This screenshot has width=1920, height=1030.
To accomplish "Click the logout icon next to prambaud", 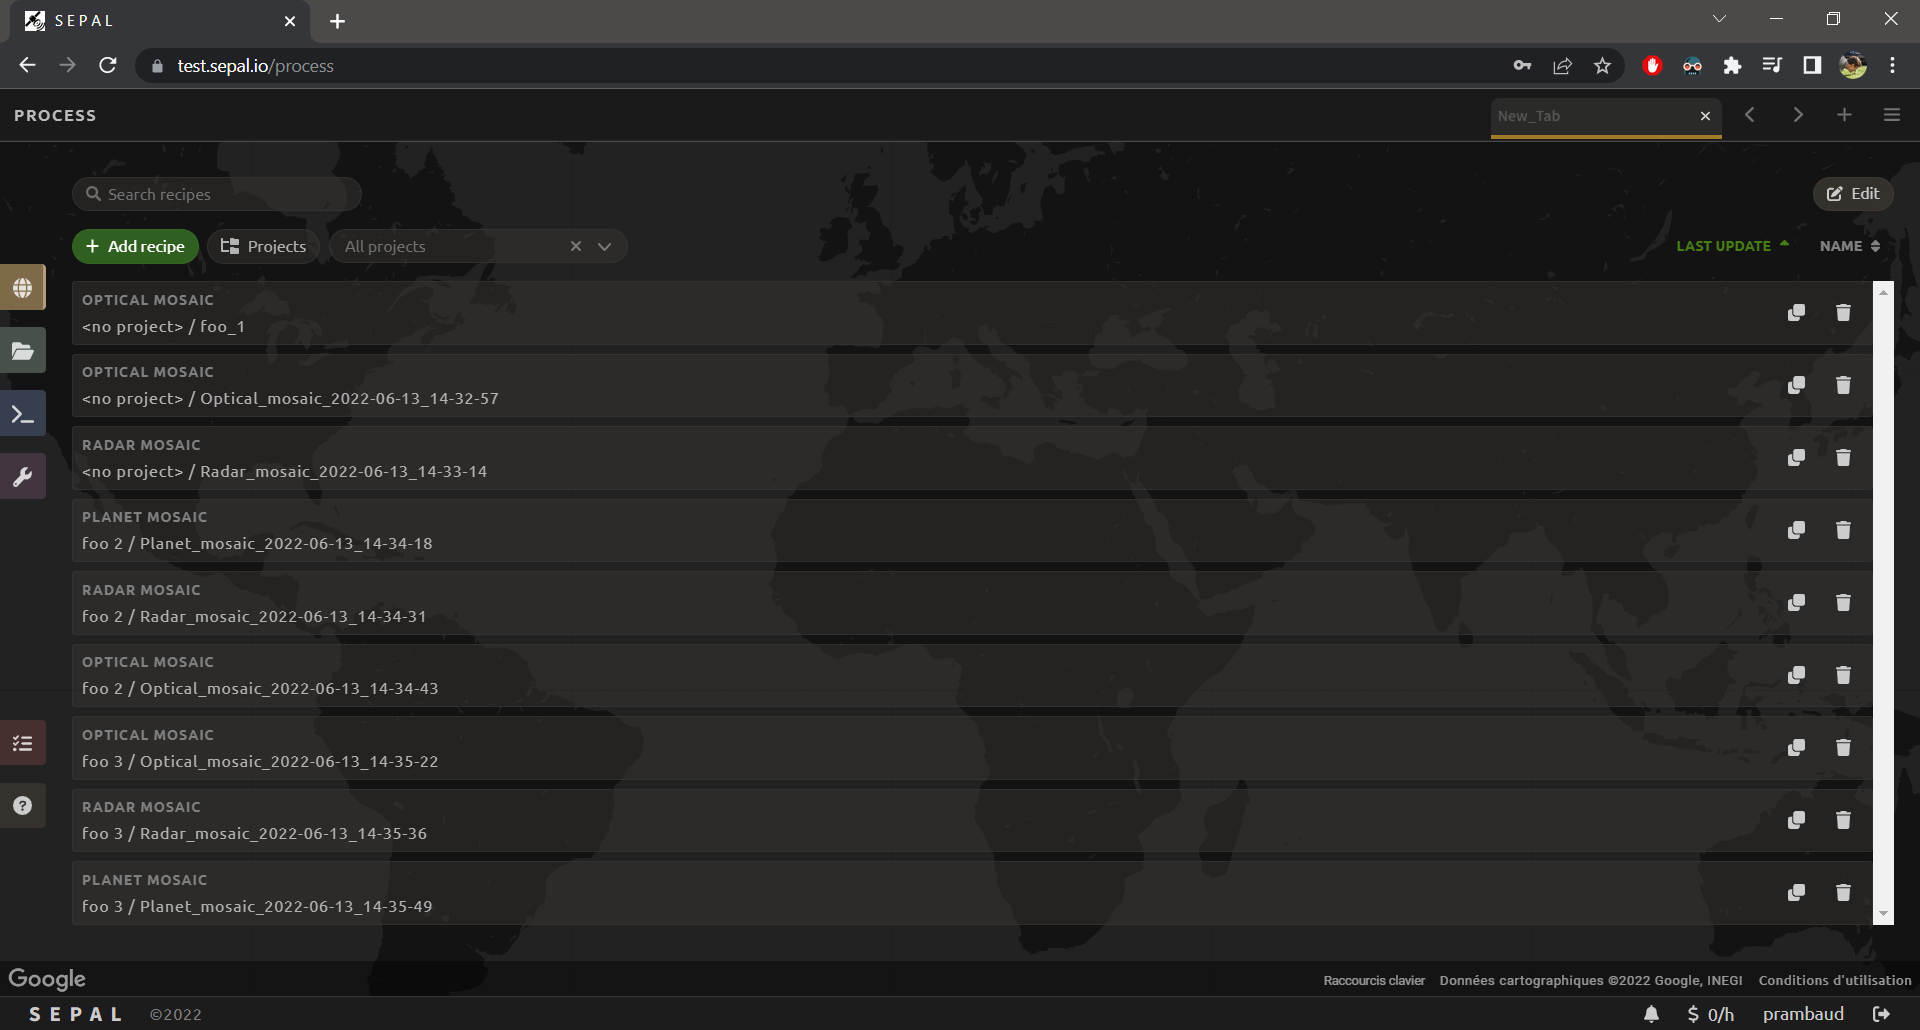I will click(x=1881, y=1014).
